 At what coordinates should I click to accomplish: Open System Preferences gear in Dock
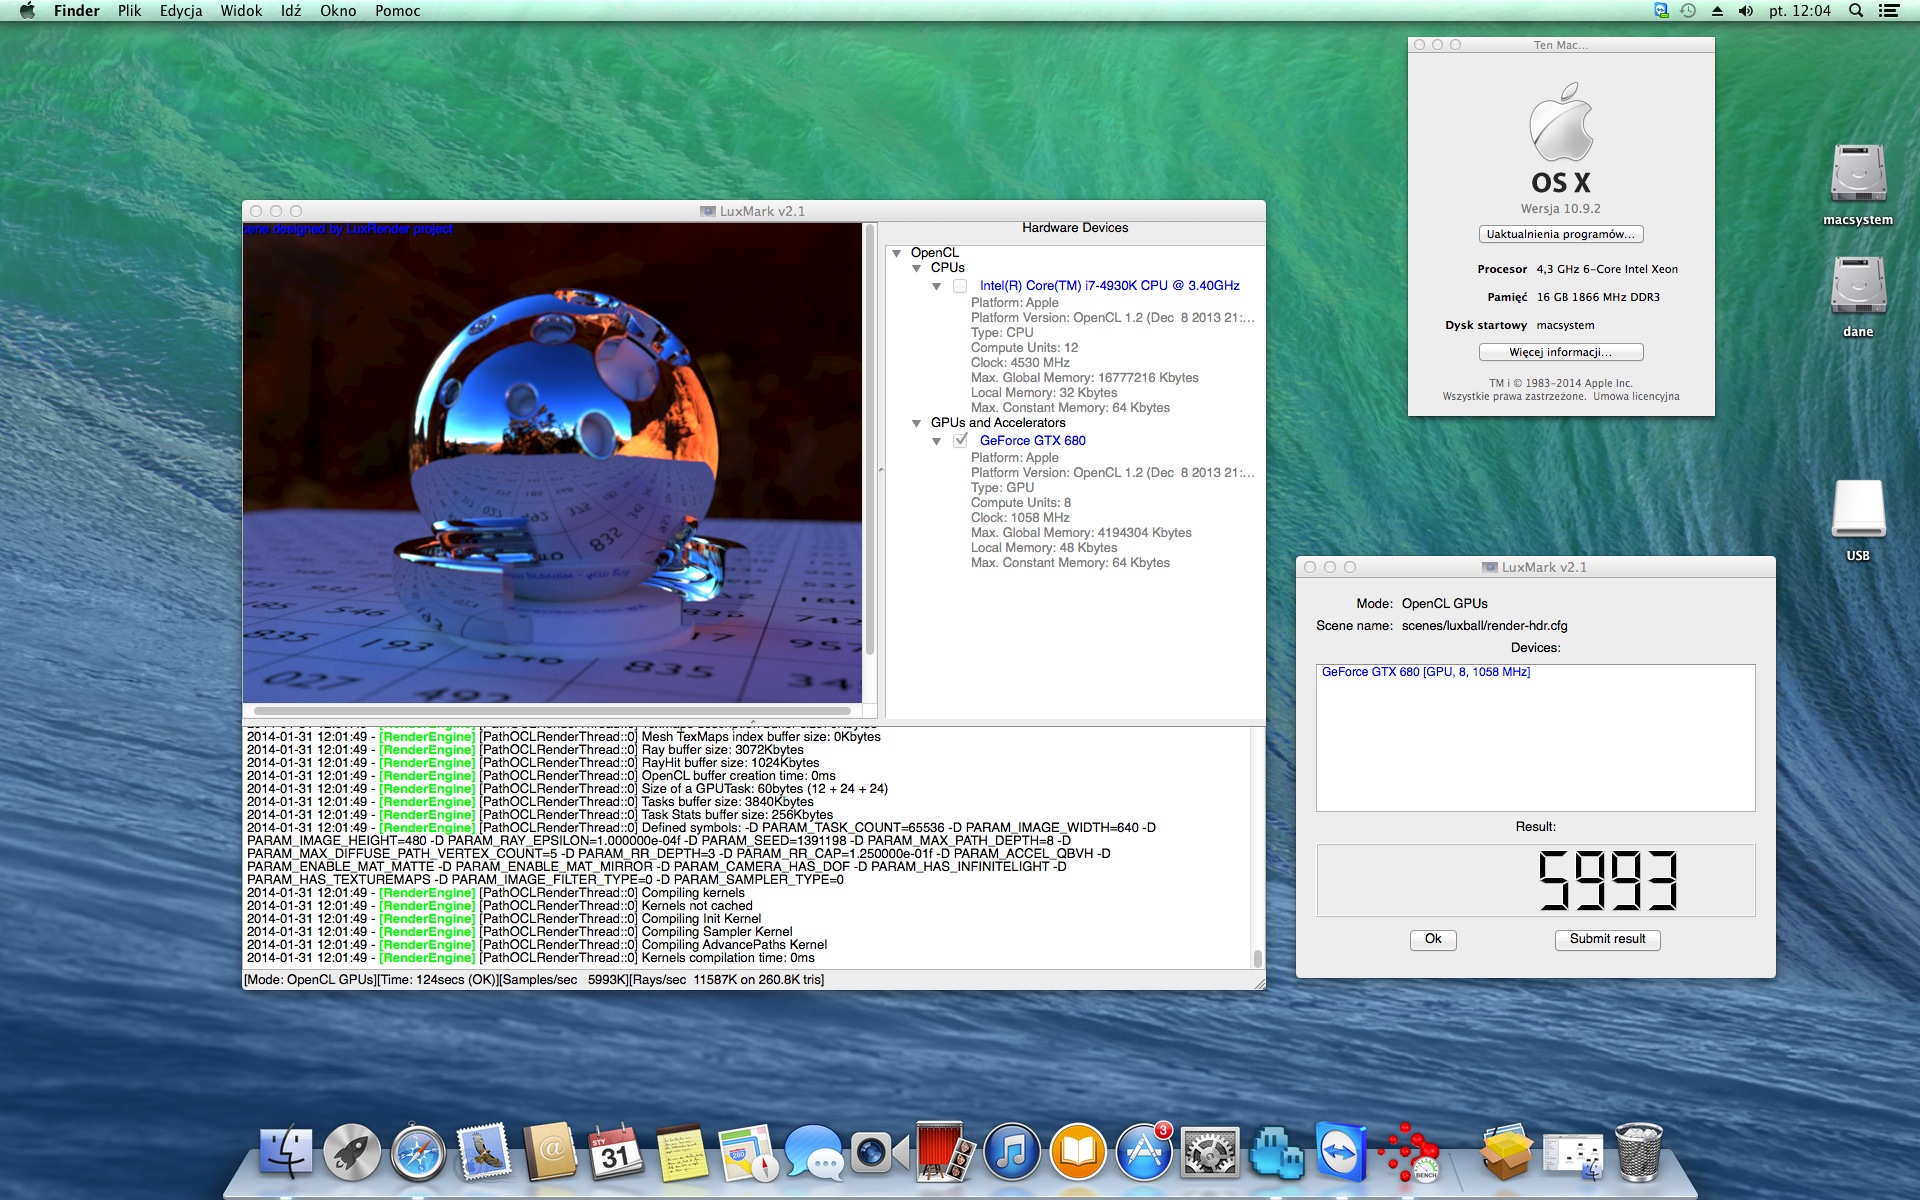[x=1209, y=1153]
